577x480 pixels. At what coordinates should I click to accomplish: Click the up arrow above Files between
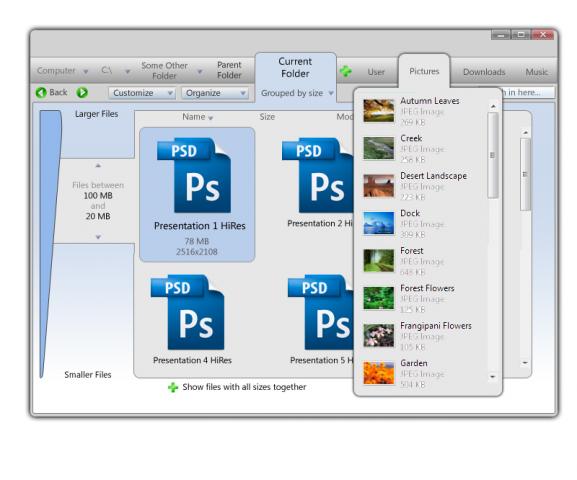point(98,166)
